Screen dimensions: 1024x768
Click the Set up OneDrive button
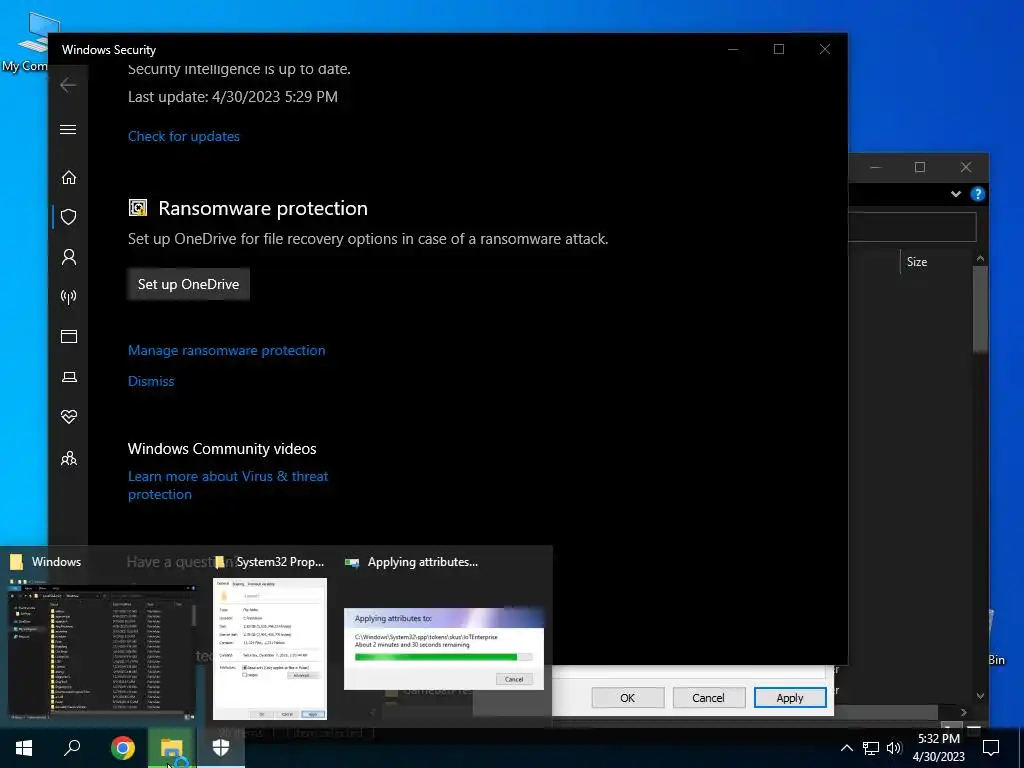188,284
